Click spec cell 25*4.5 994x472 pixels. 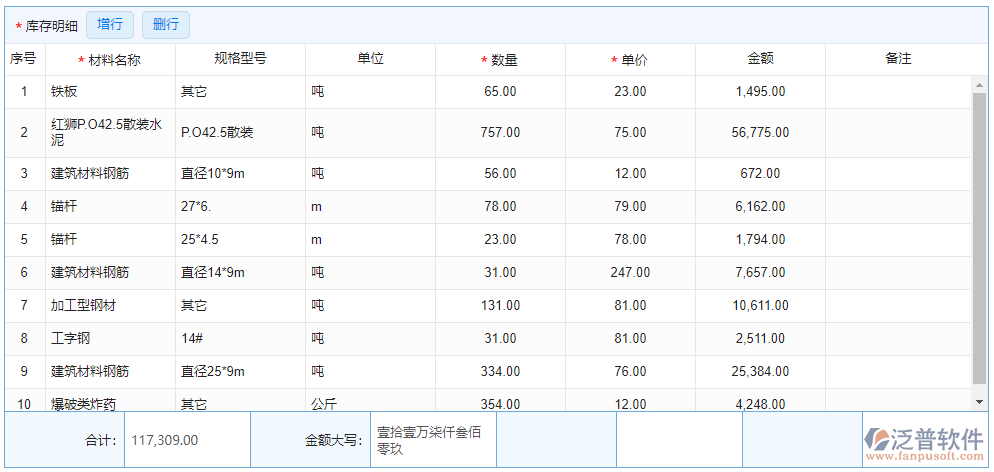240,239
